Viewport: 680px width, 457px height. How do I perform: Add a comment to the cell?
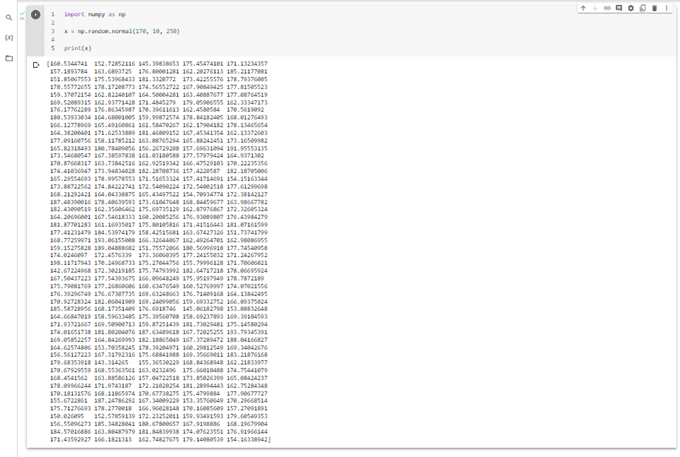click(x=619, y=8)
